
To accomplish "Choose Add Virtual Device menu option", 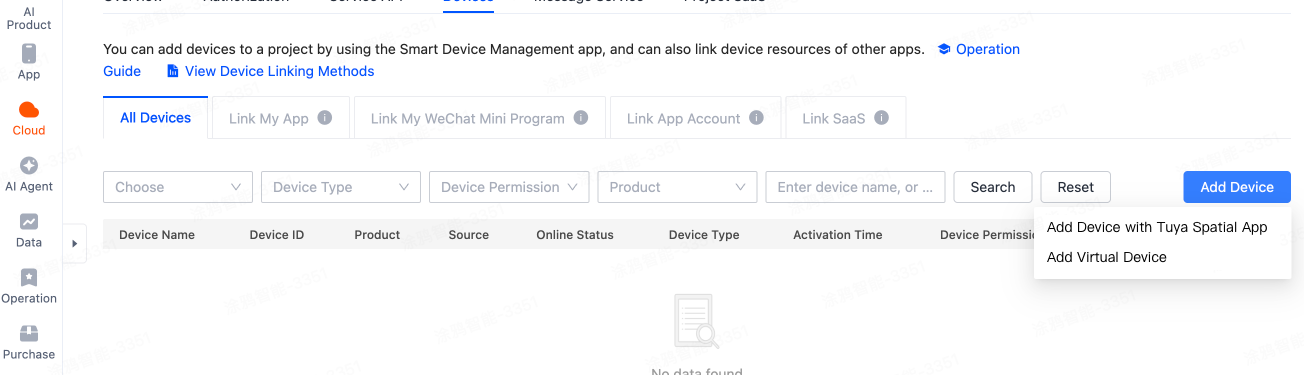I will (1106, 257).
